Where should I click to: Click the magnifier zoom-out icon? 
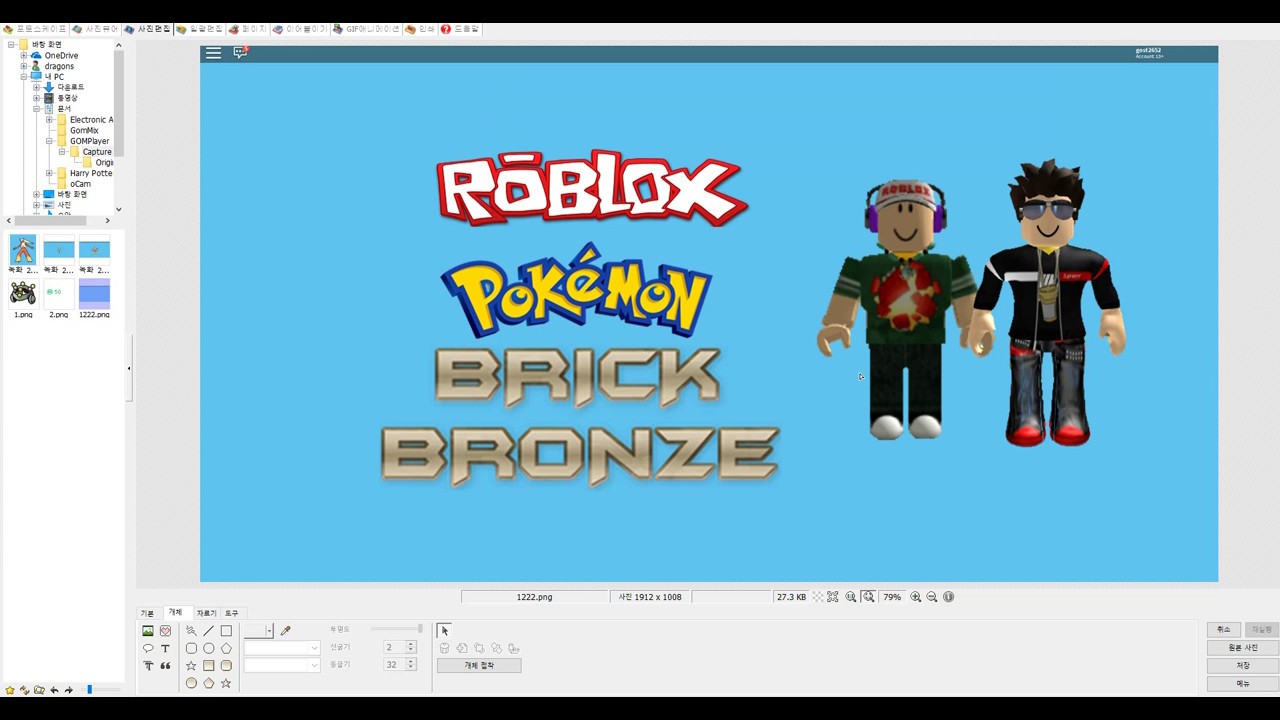click(x=932, y=597)
